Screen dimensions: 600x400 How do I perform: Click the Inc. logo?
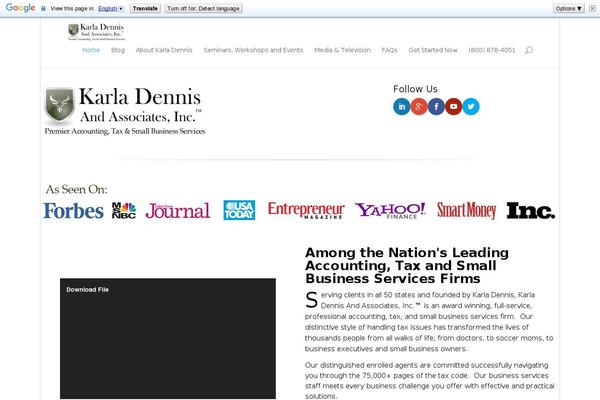coord(531,211)
